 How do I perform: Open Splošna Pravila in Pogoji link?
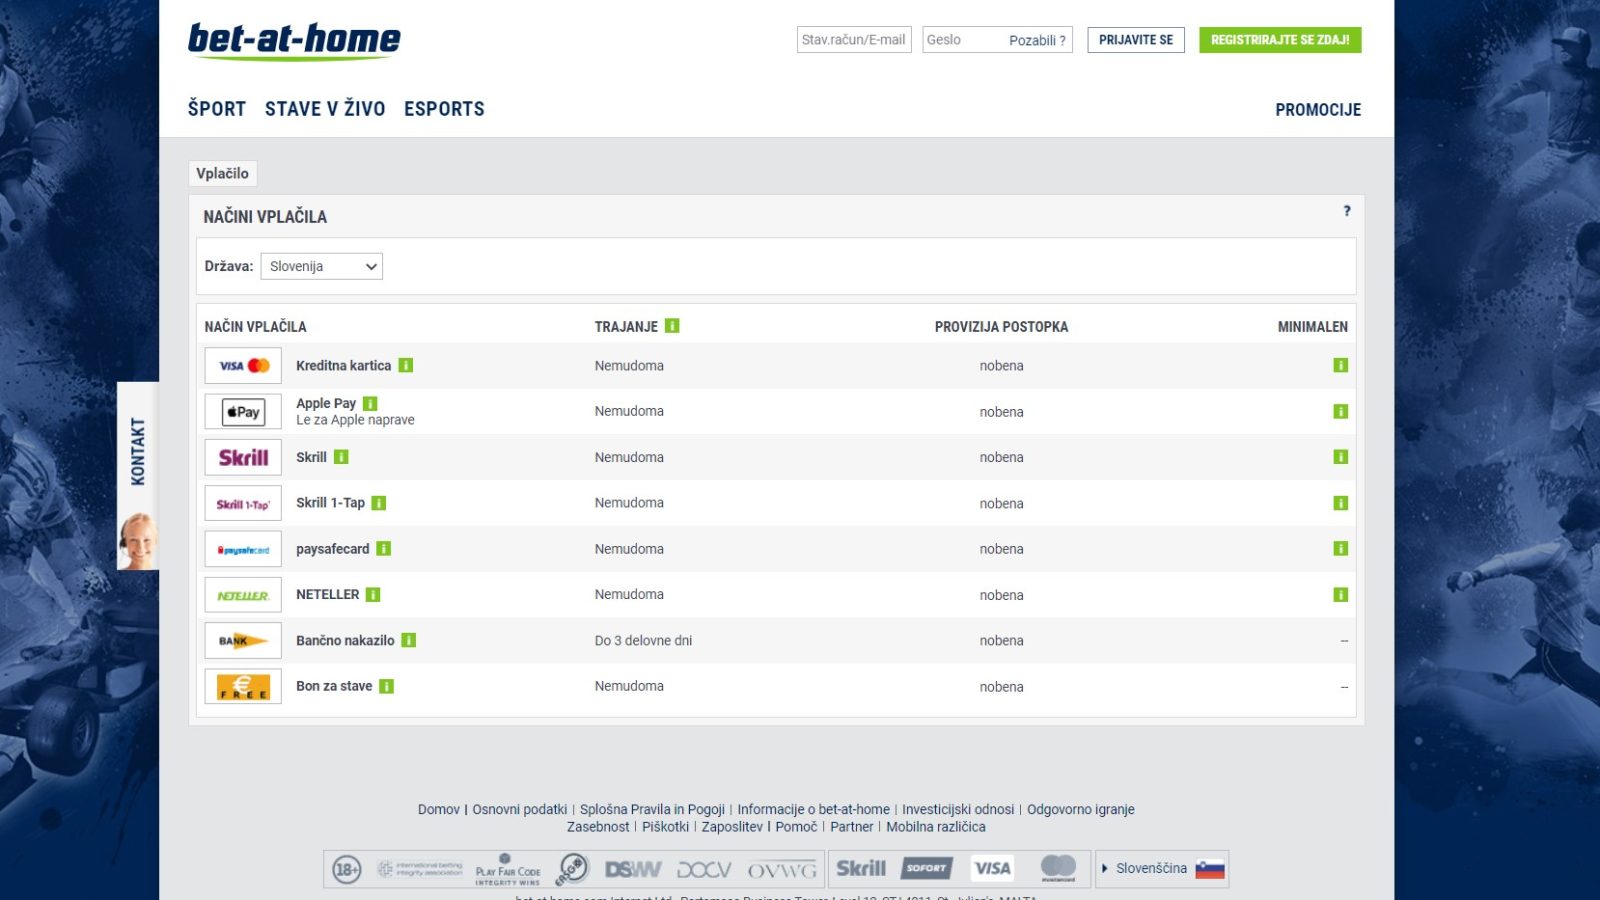(652, 809)
